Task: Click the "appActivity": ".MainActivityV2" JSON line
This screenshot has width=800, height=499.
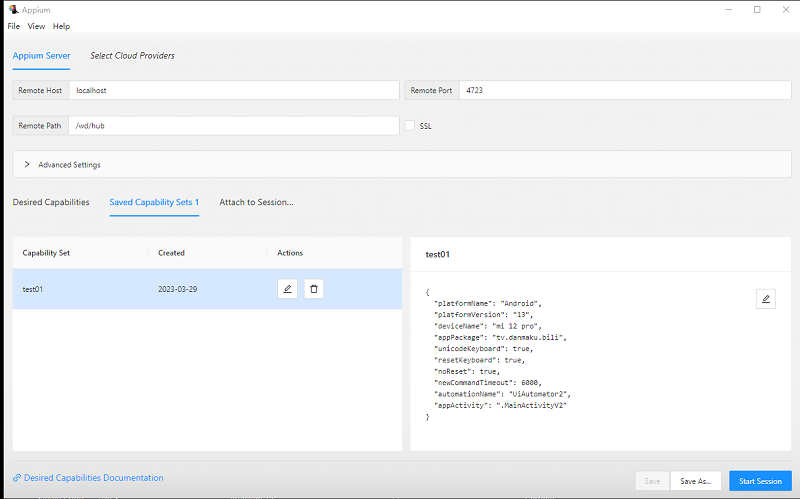Action: (x=500, y=405)
